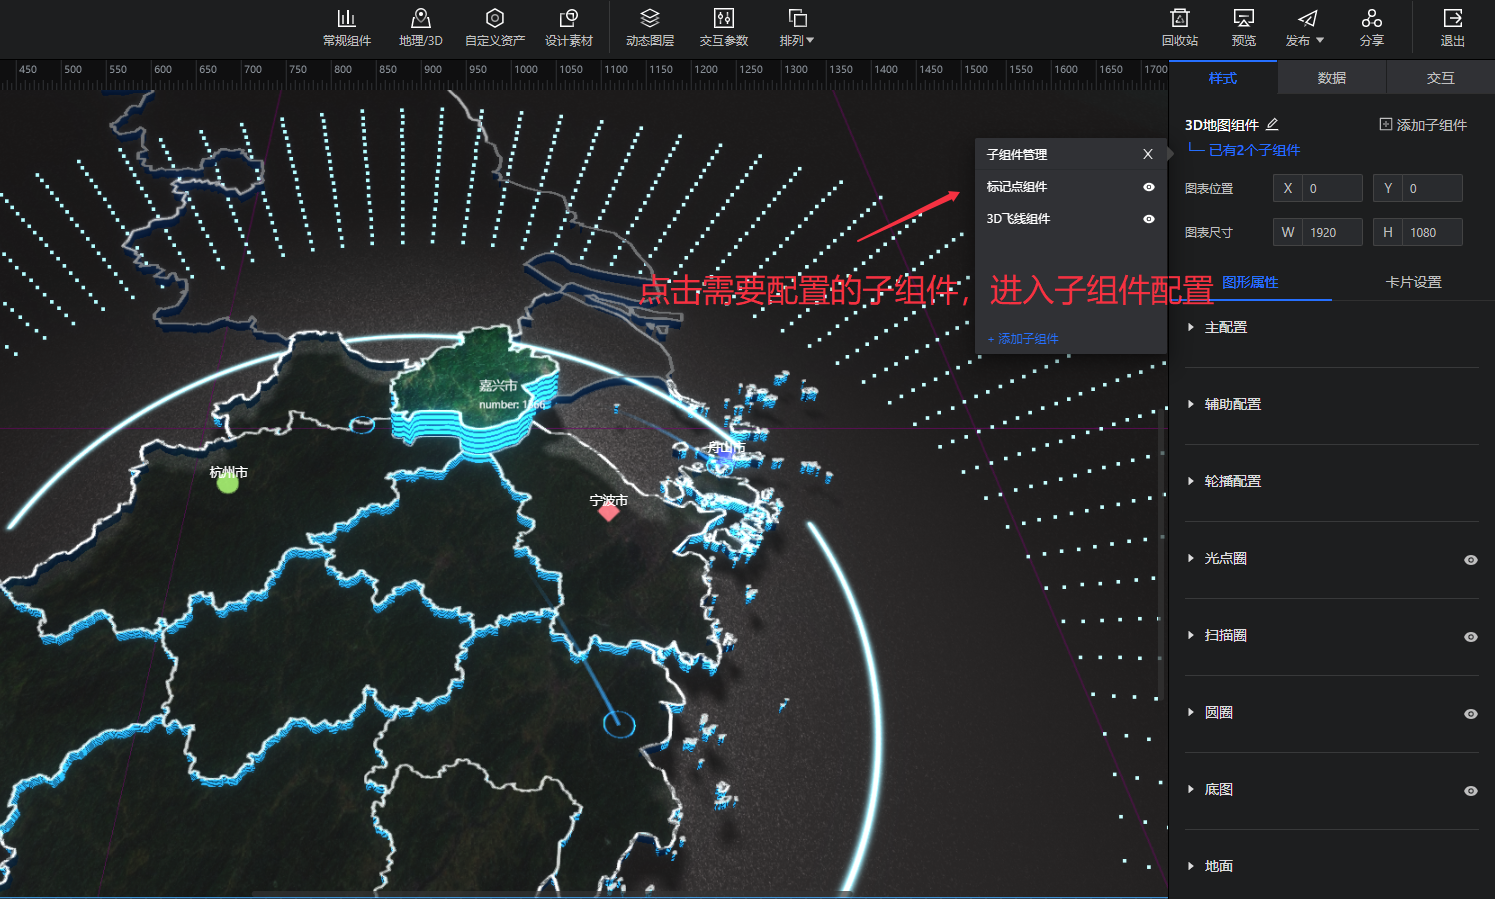Open the 回收站 recycle bin
The height and width of the screenshot is (899, 1495).
1179,19
